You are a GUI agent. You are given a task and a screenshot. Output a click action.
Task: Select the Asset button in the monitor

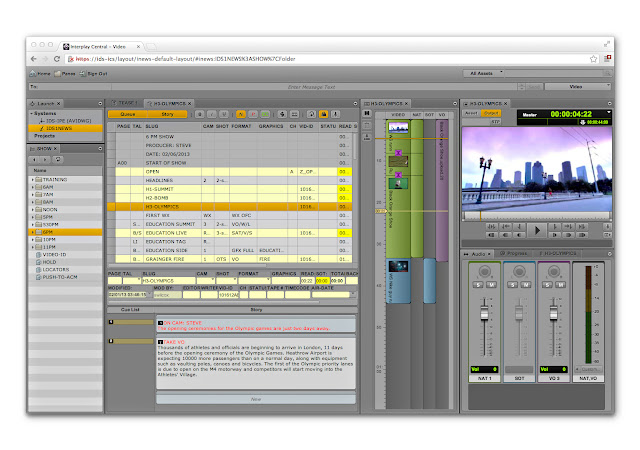point(471,113)
